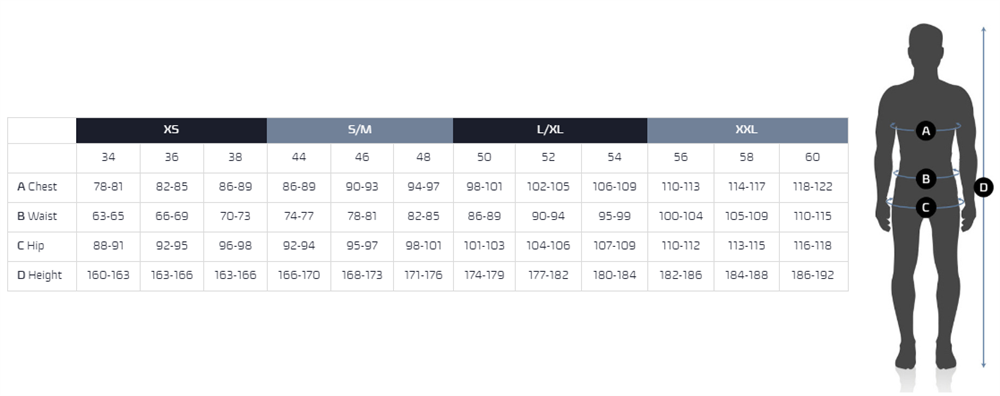Image resolution: width=1000 pixels, height=396 pixels.
Task: Select the XS size header
Action: tap(171, 130)
